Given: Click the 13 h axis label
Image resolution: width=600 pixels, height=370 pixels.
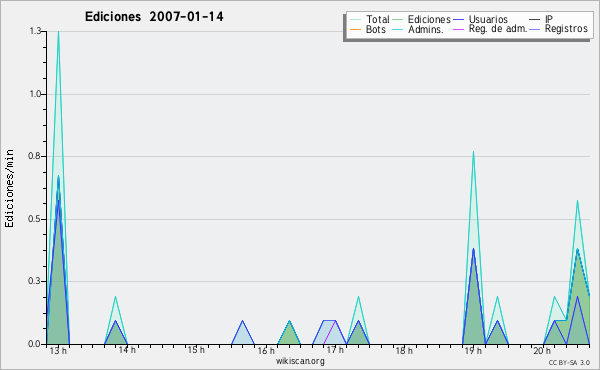Looking at the screenshot, I should click(58, 350).
